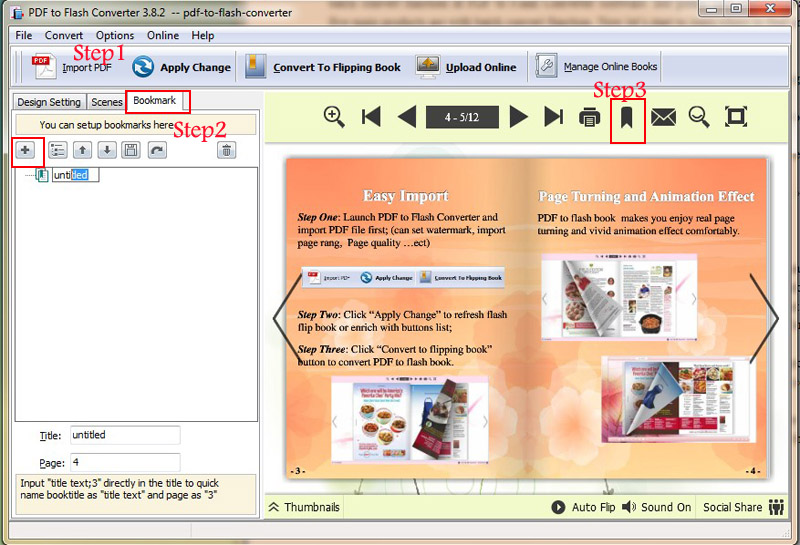Open the File menu
The width and height of the screenshot is (800, 545).
point(23,35)
